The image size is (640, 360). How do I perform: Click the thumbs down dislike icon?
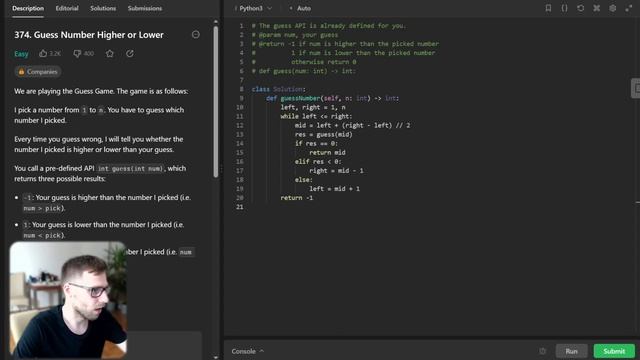coord(77,53)
